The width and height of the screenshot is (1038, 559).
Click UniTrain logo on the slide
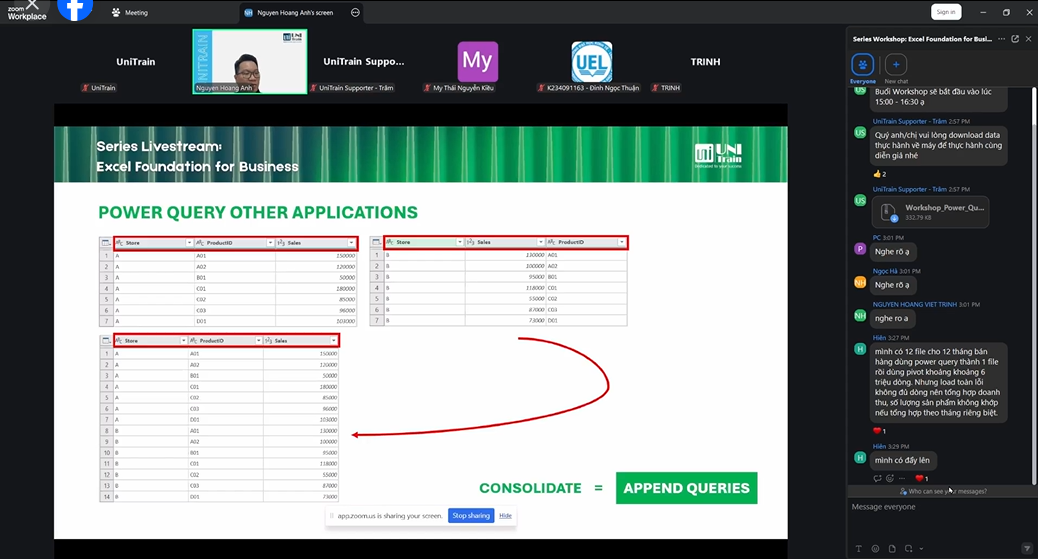(x=718, y=154)
